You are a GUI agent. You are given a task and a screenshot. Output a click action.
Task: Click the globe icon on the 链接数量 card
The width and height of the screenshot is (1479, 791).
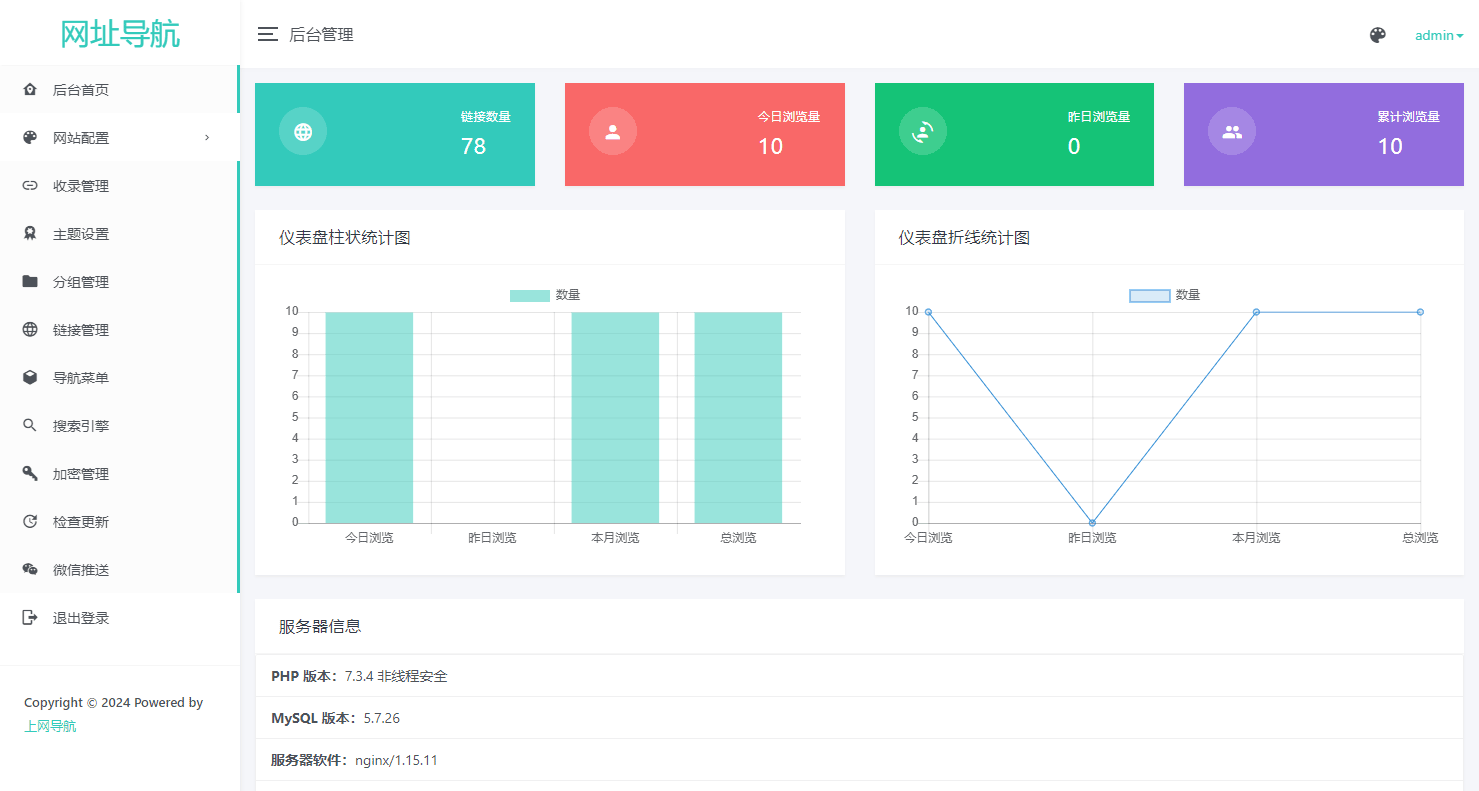(x=303, y=131)
